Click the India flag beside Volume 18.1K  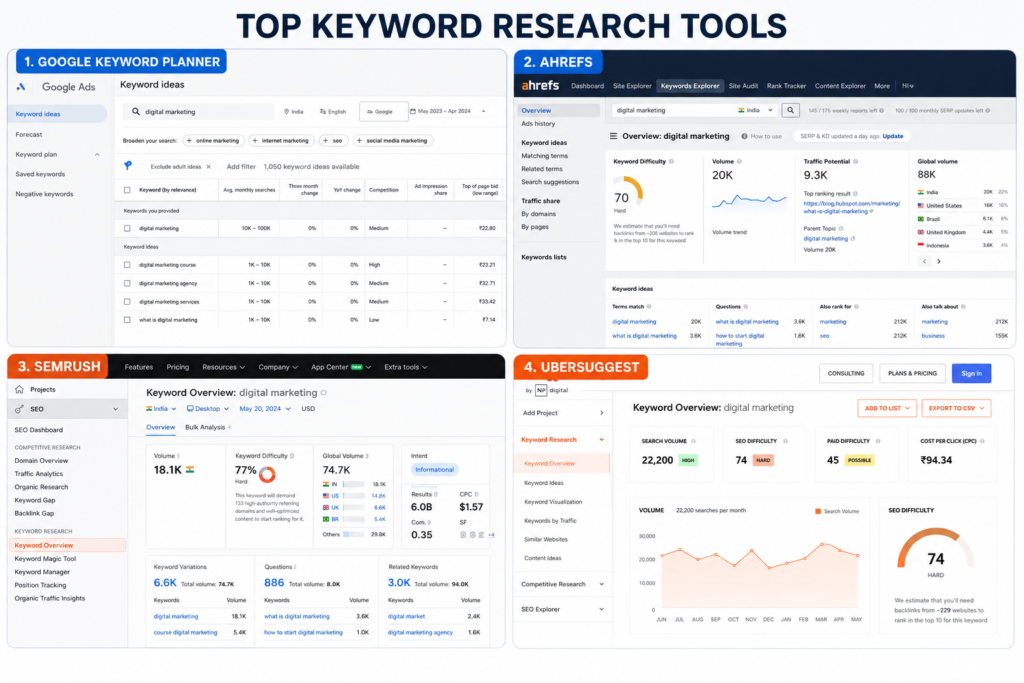190,469
